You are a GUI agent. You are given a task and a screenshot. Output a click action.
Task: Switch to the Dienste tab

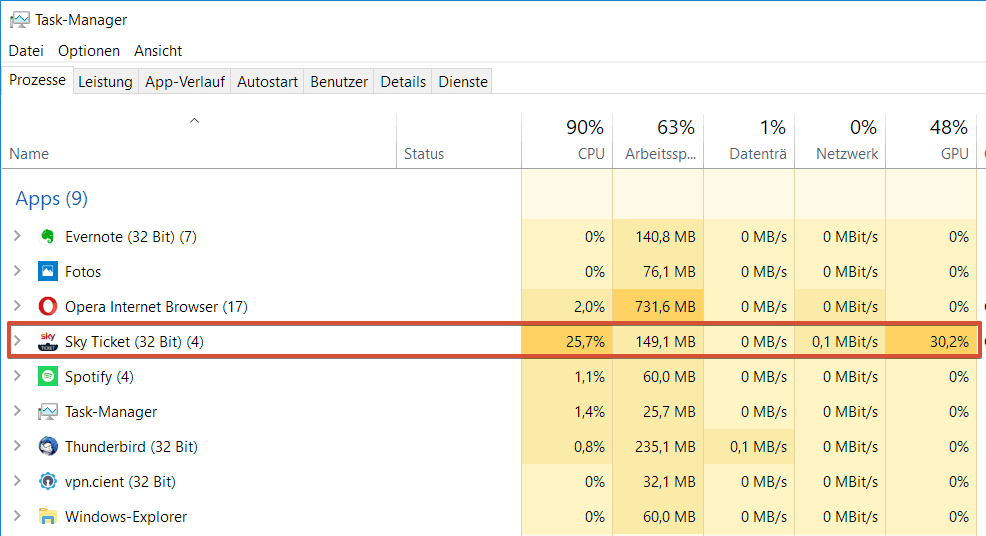[x=463, y=82]
